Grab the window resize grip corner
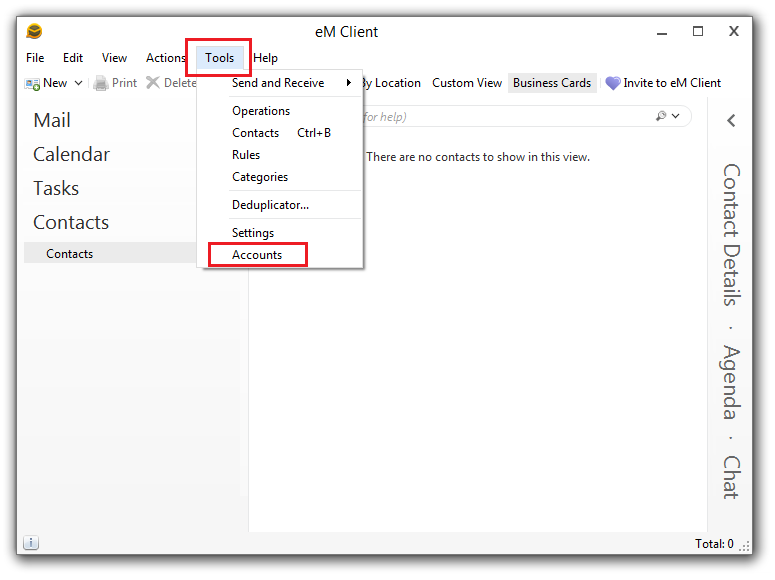 point(744,546)
